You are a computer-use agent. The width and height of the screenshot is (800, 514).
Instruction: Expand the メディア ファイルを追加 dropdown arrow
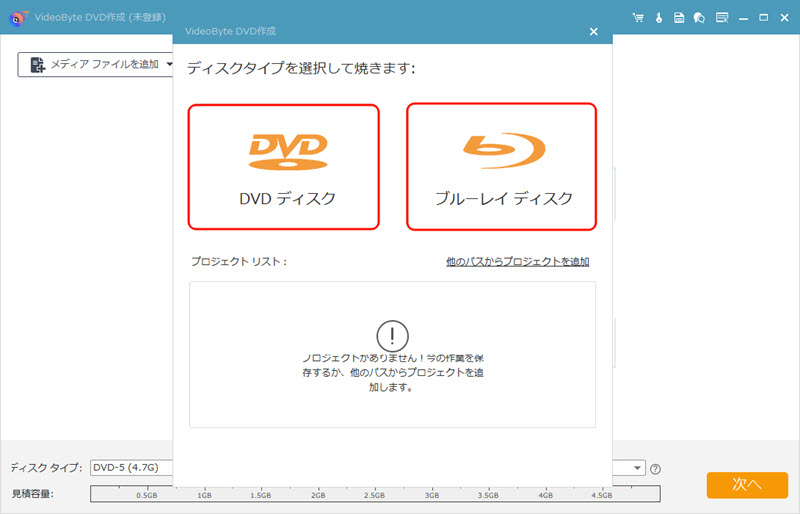pos(169,64)
